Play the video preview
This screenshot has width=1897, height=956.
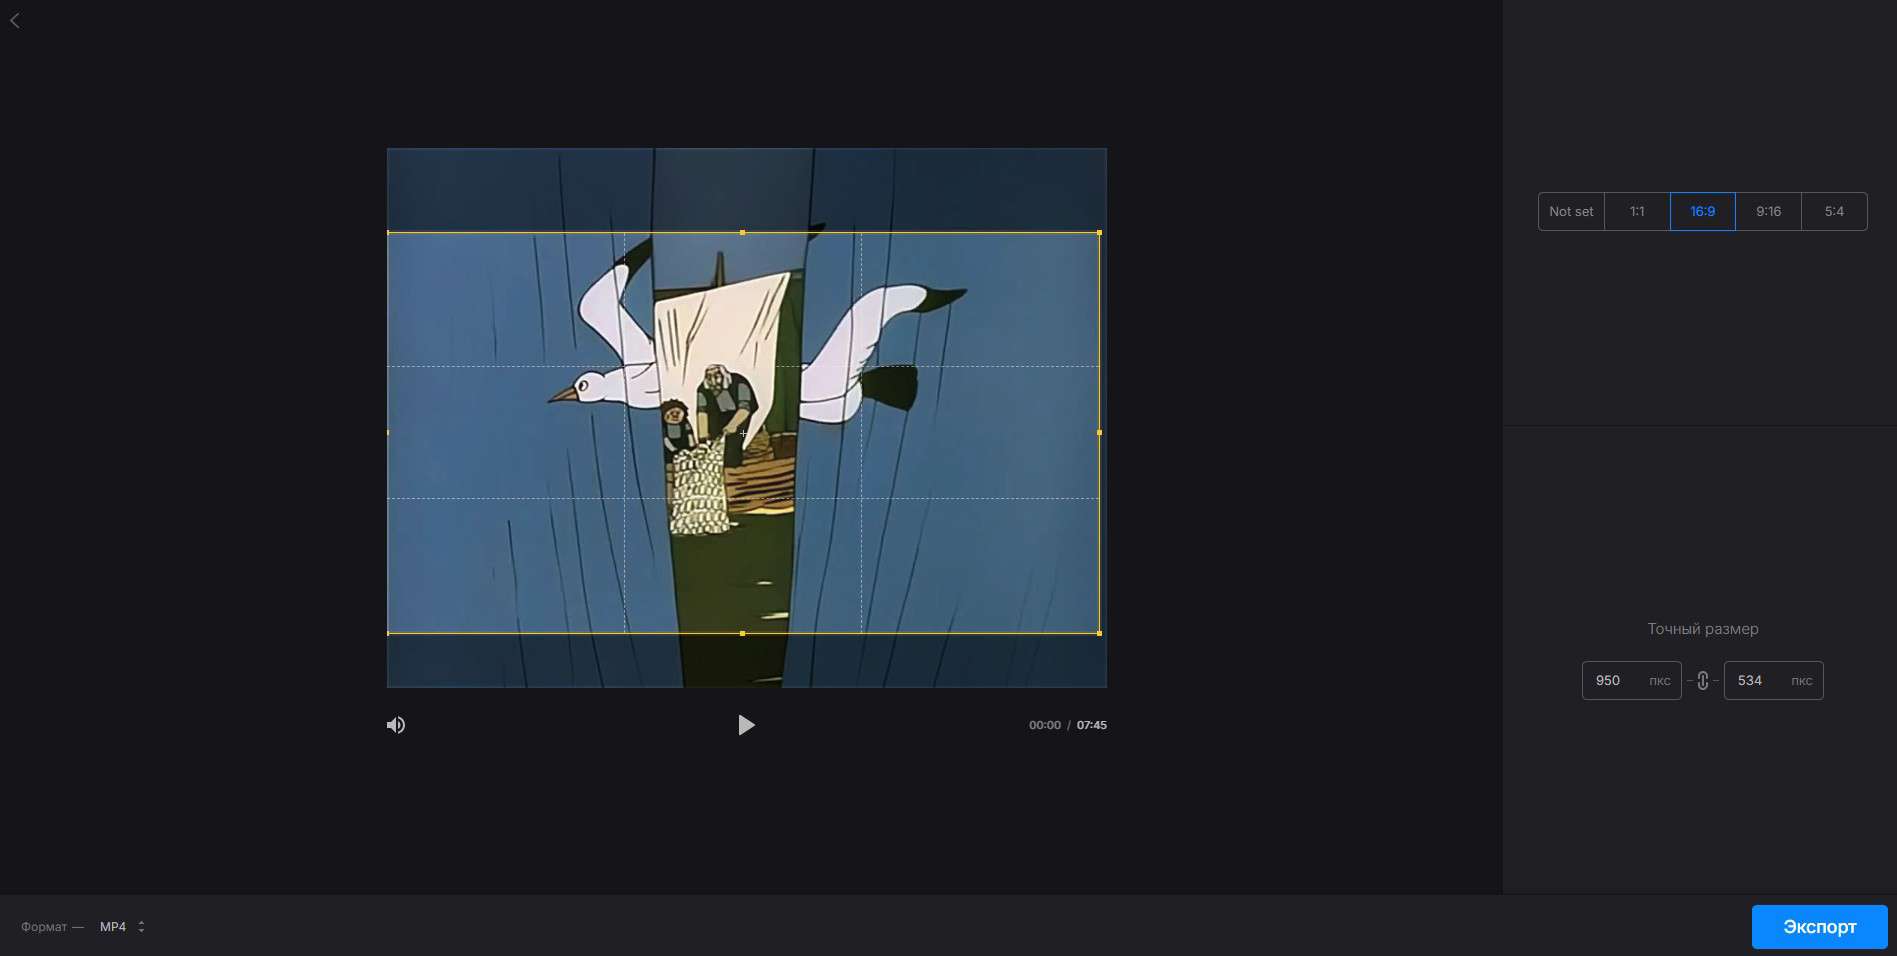pyautogui.click(x=746, y=725)
